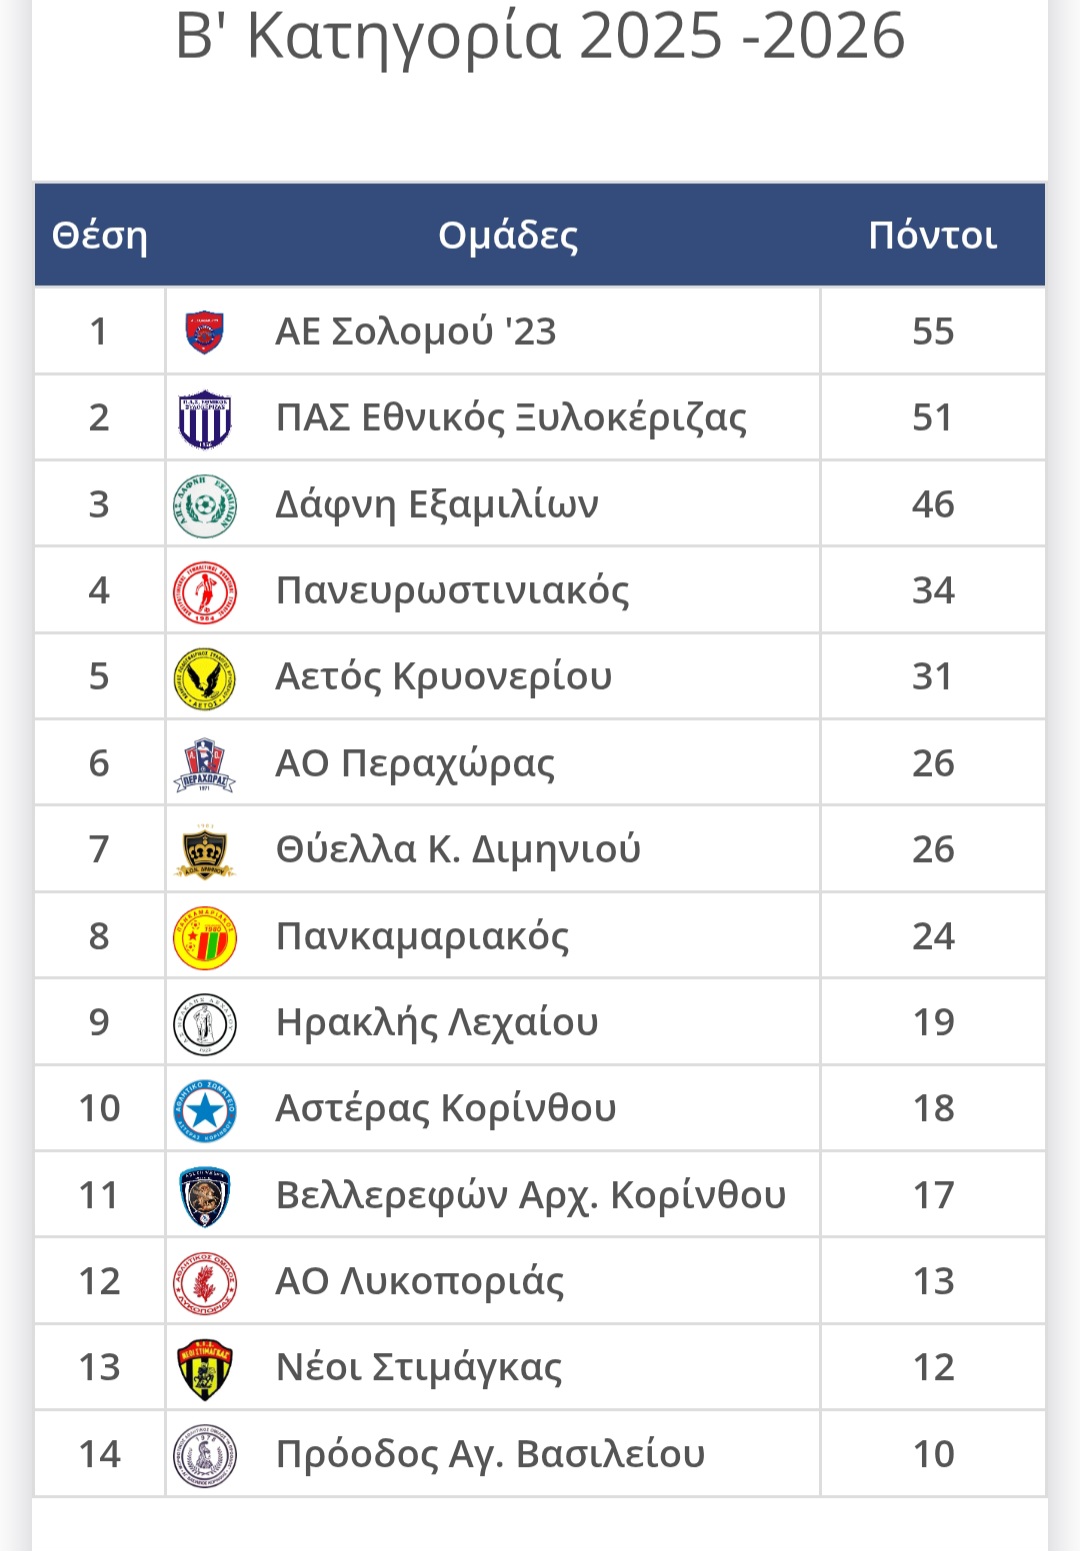
Task: Click the Θύελλα Κ. Διμηνιού crown crest
Action: click(205, 851)
